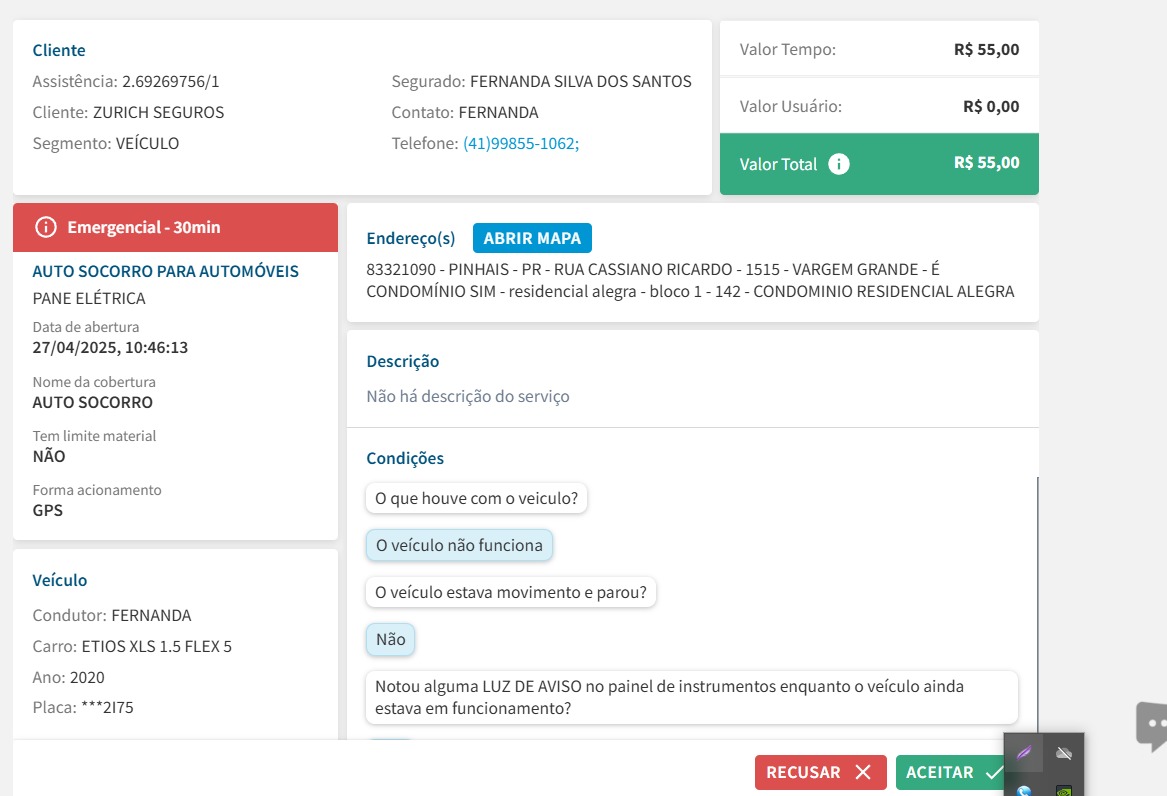Click the LUZ DE AVISO question bubble

(x=691, y=697)
